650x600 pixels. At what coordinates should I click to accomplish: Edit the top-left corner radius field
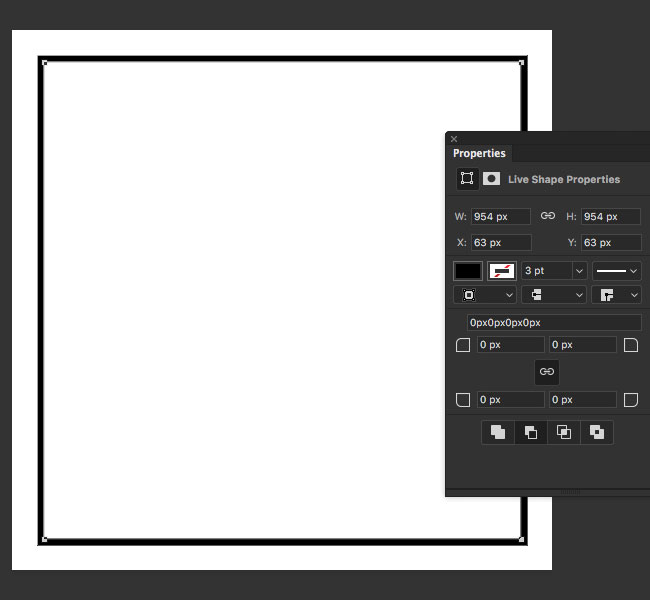point(510,345)
